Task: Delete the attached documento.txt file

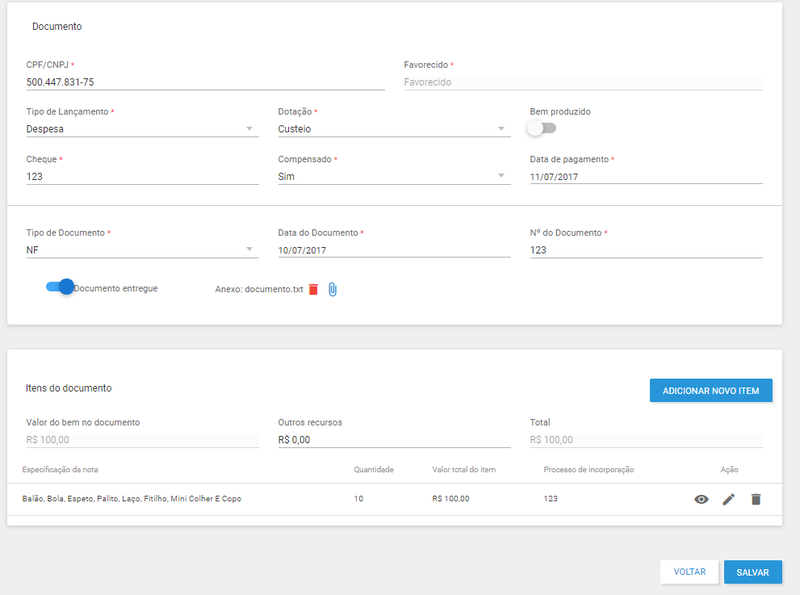Action: click(313, 289)
